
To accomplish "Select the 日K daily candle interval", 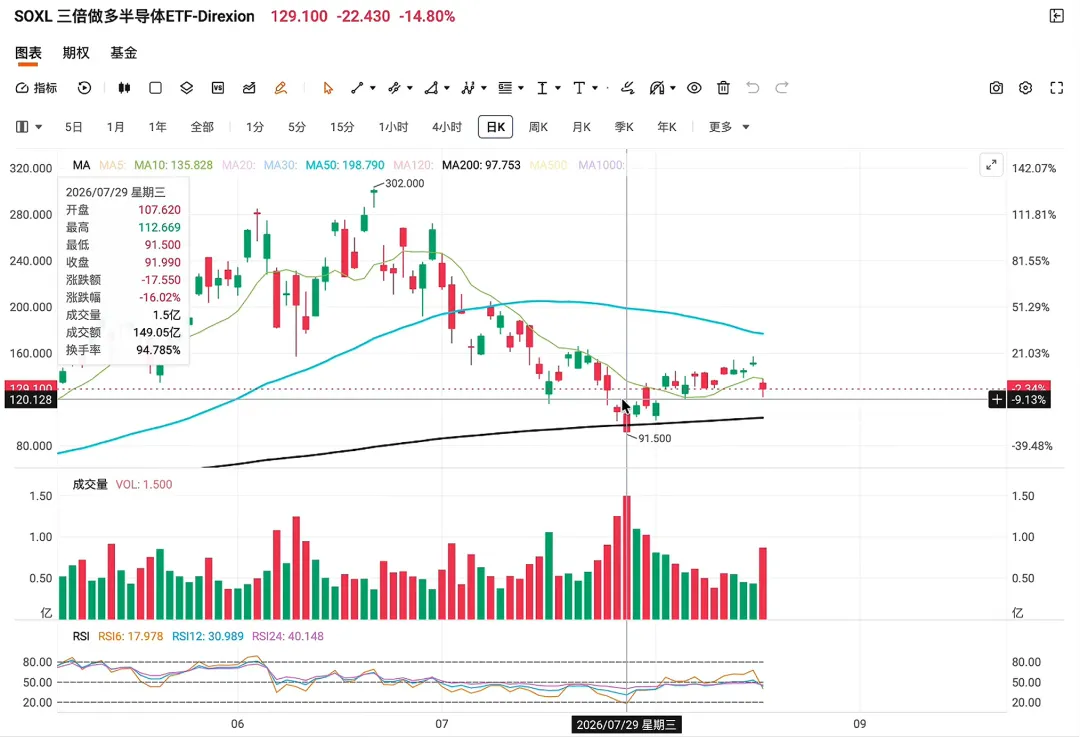I will pos(496,127).
